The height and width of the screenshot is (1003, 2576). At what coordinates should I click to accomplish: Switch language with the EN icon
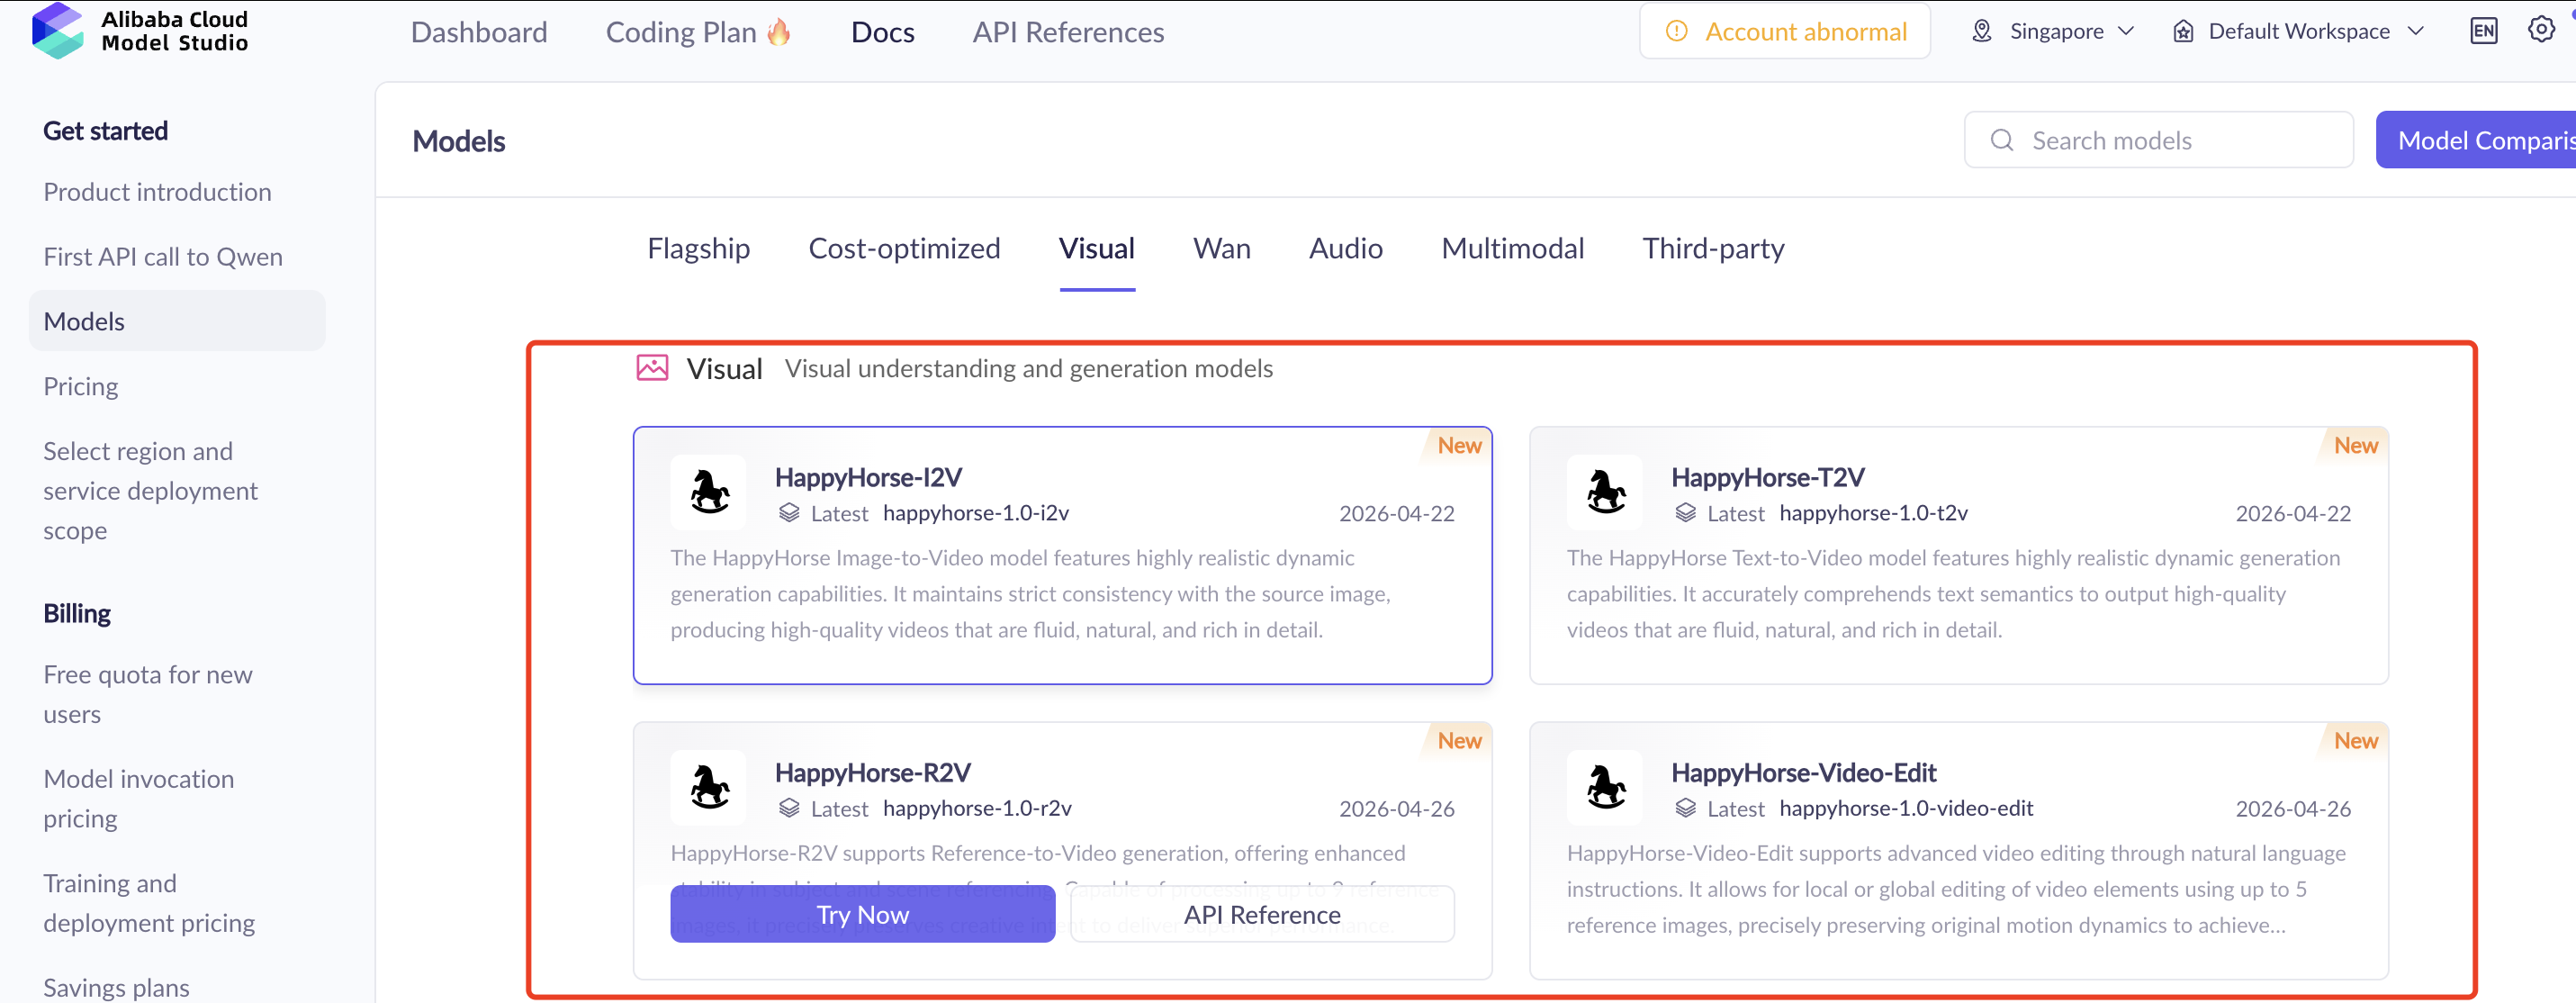pyautogui.click(x=2484, y=32)
